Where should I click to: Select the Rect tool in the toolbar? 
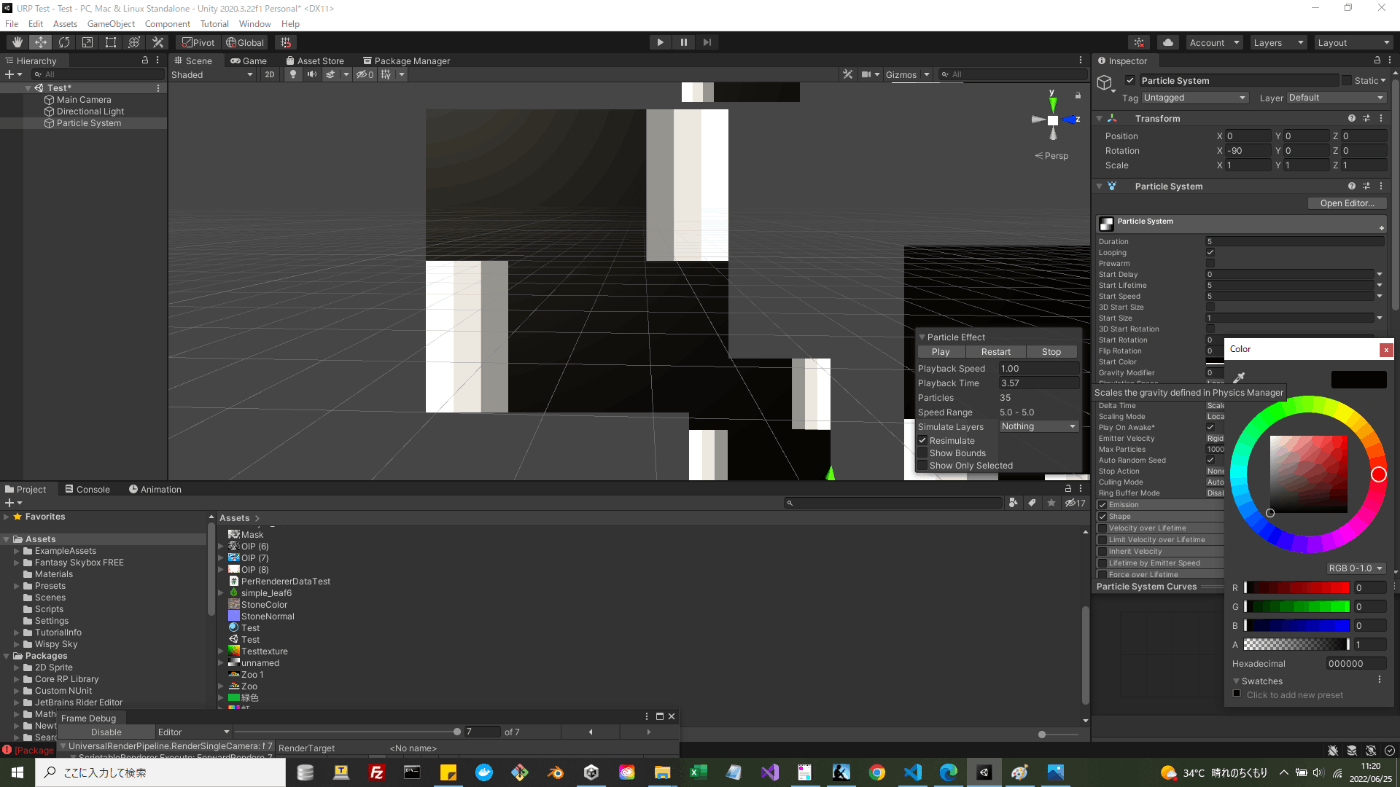[x=110, y=42]
